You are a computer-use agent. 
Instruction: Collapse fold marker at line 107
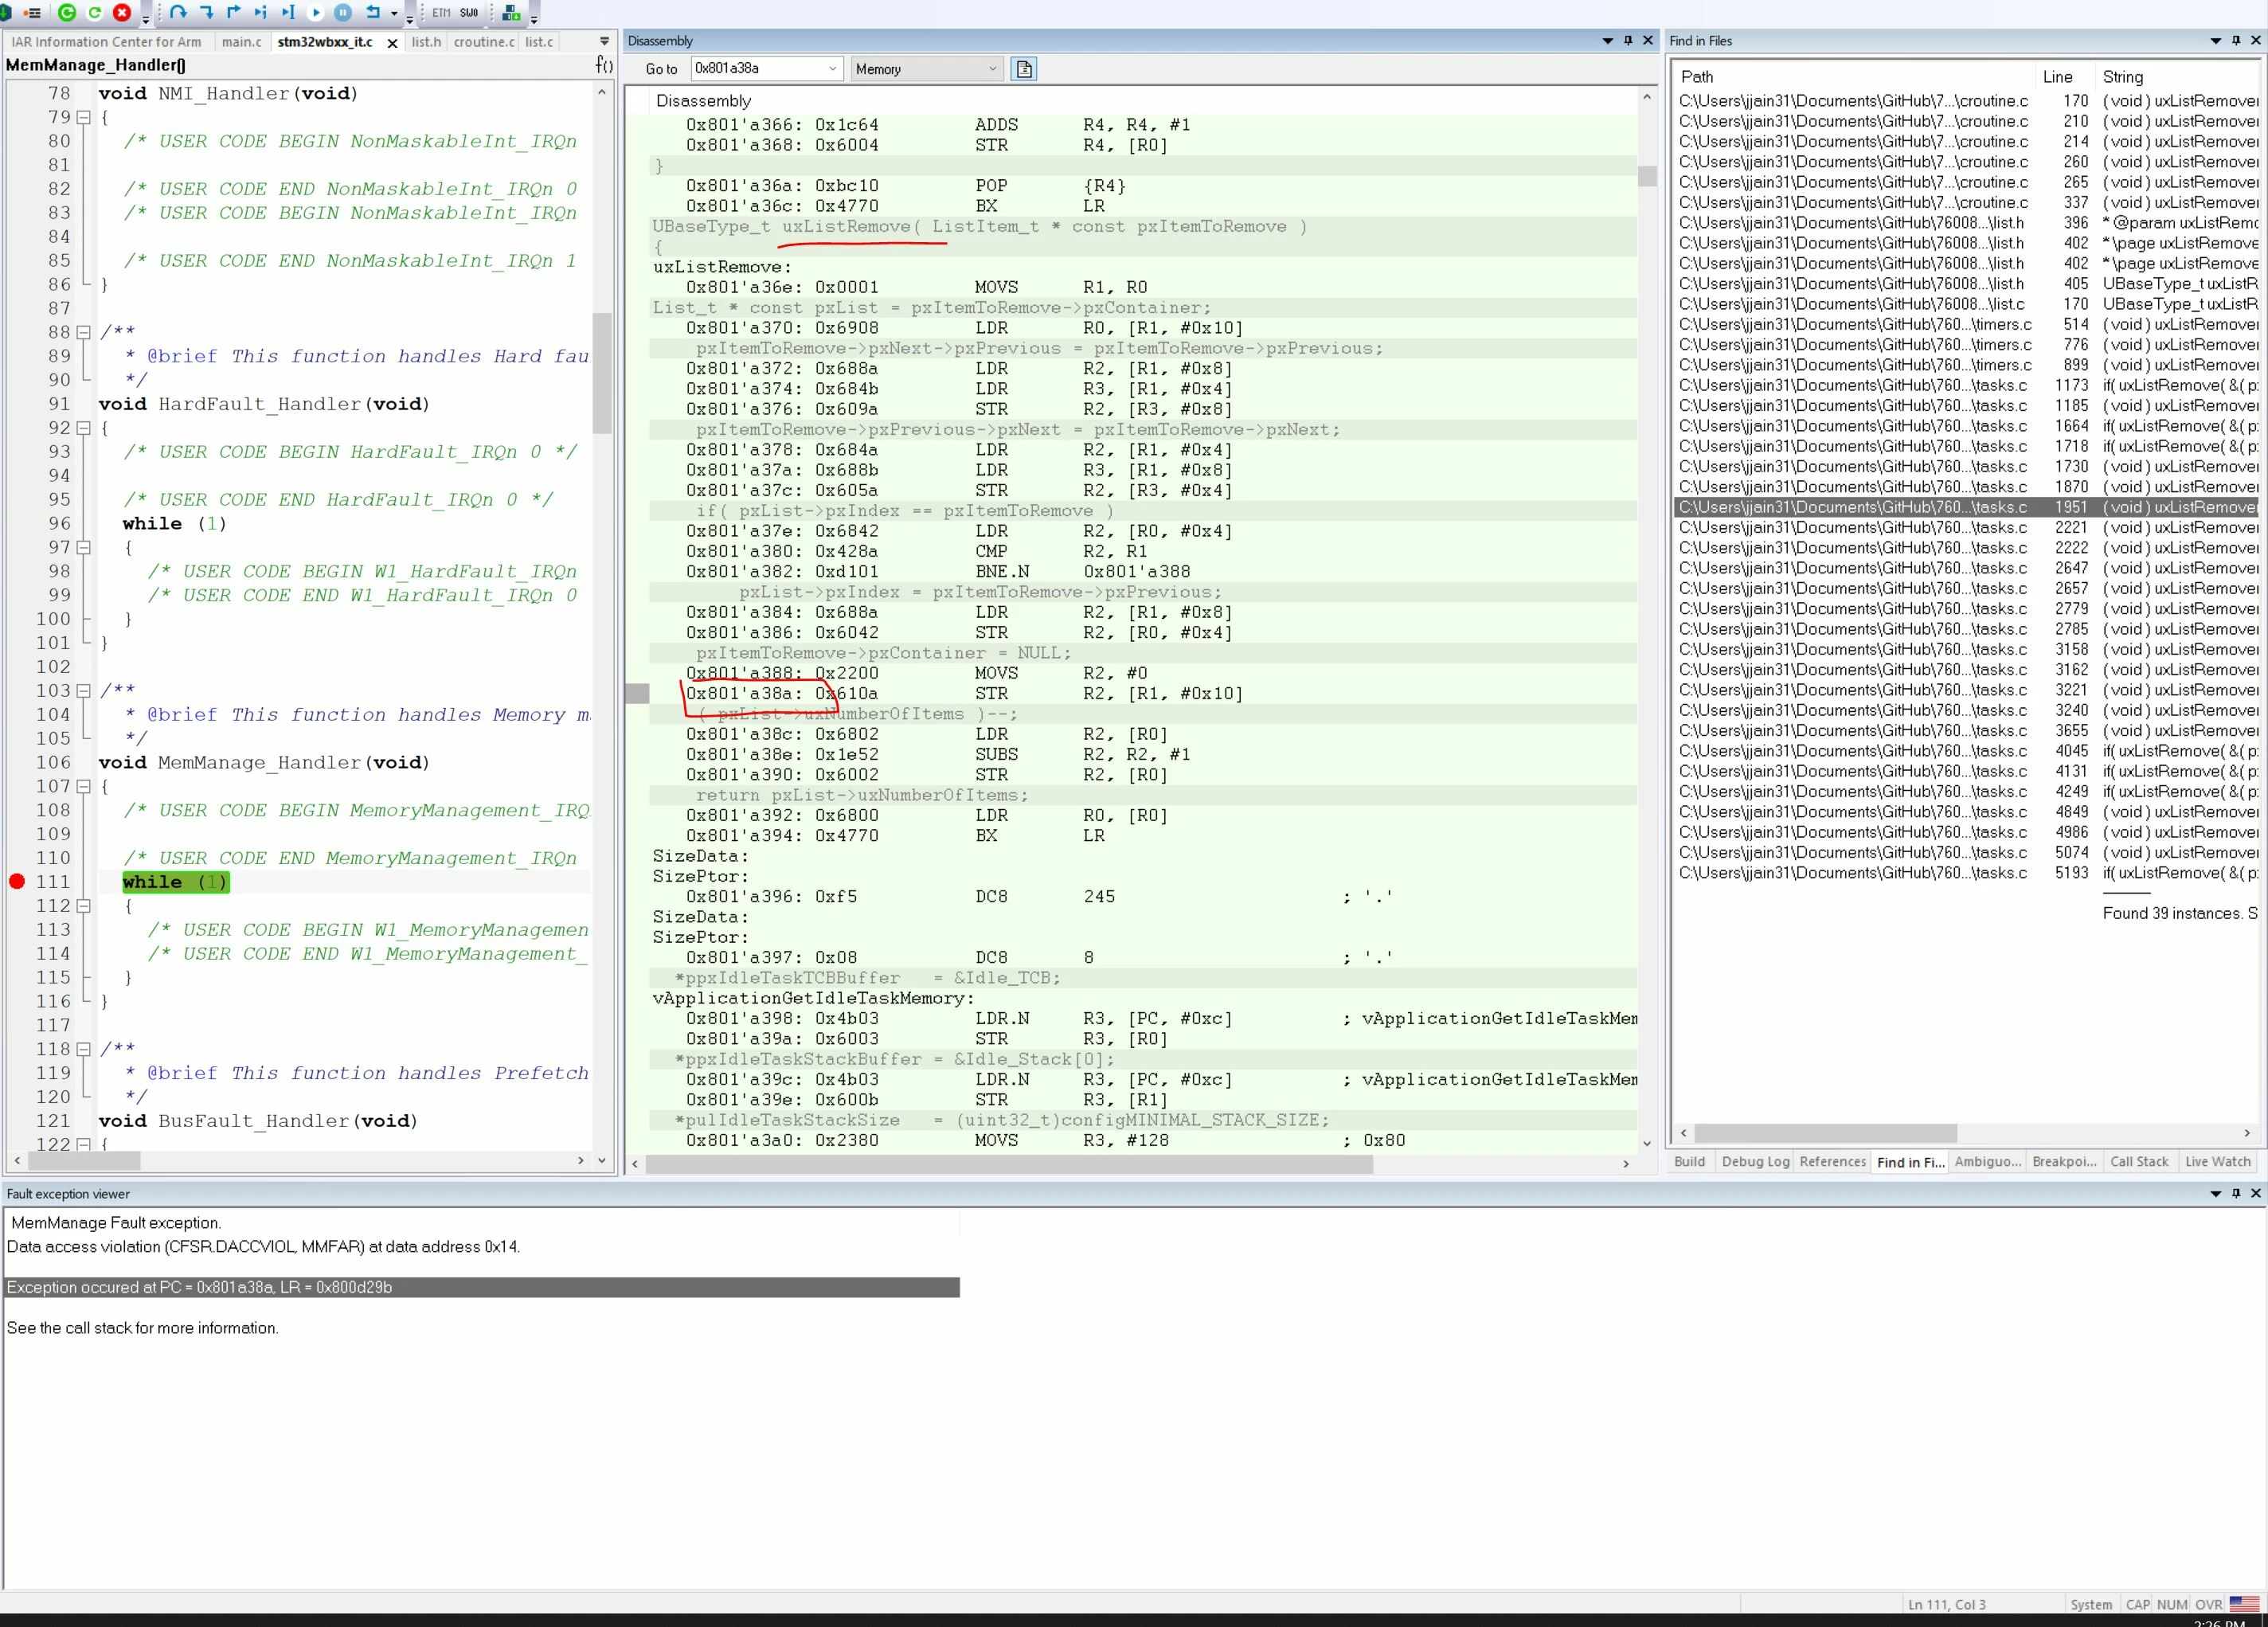point(84,786)
